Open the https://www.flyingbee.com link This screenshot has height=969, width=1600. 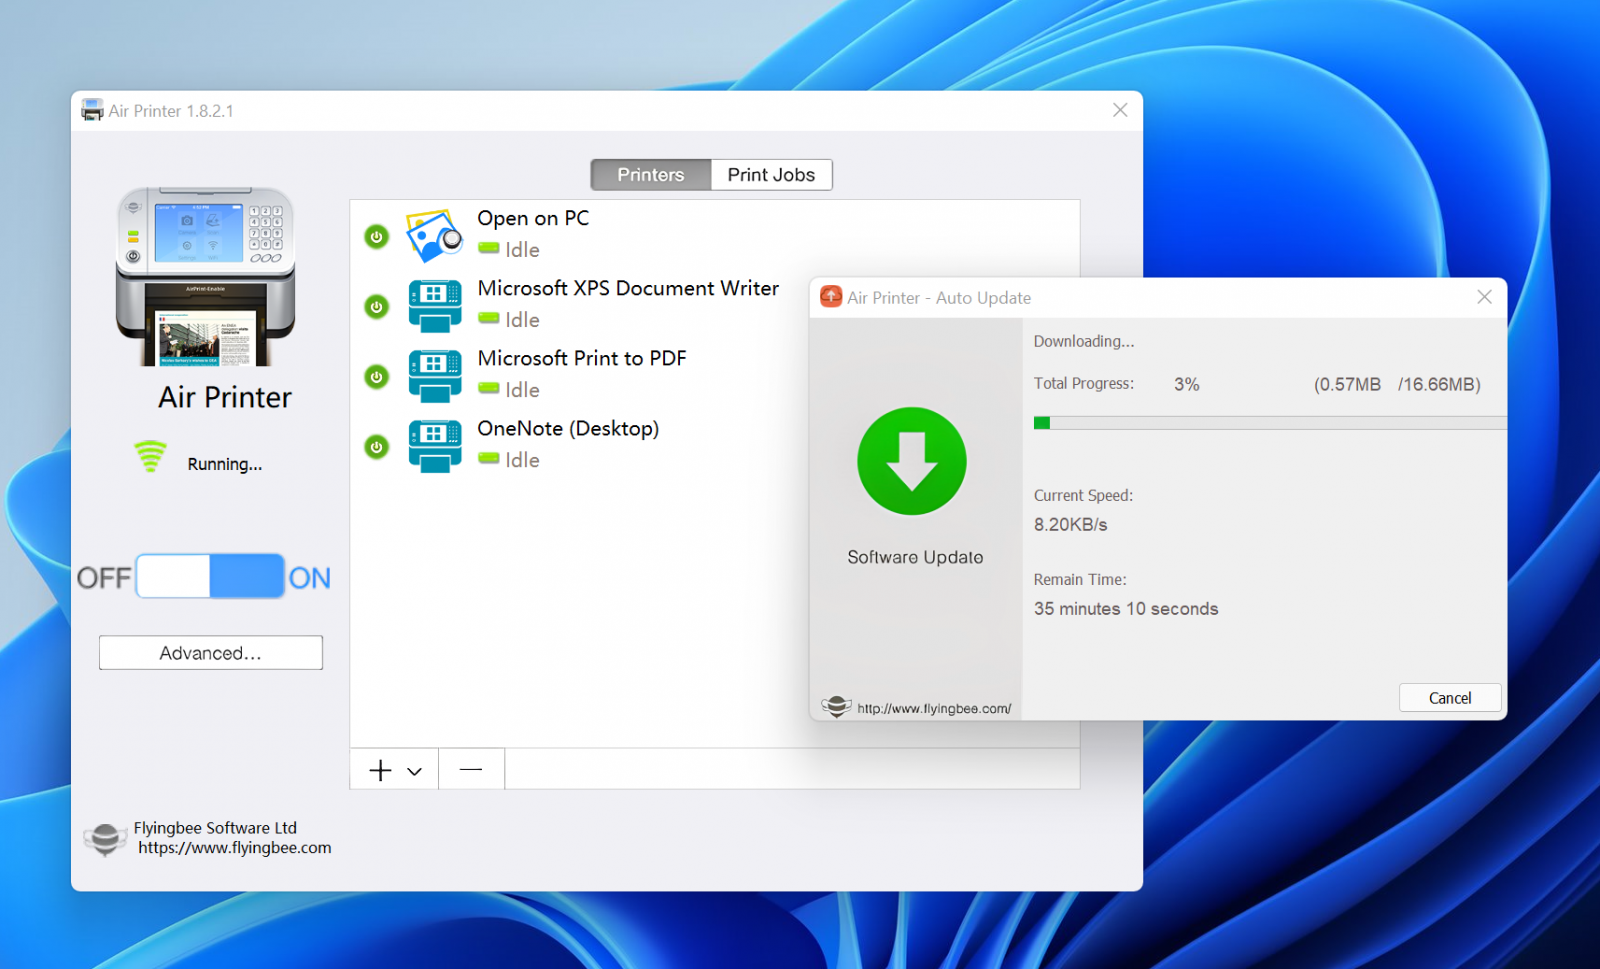tap(235, 848)
